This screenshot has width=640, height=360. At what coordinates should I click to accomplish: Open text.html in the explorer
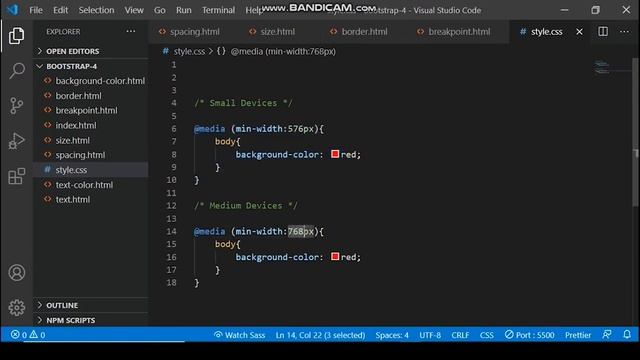click(91, 199)
